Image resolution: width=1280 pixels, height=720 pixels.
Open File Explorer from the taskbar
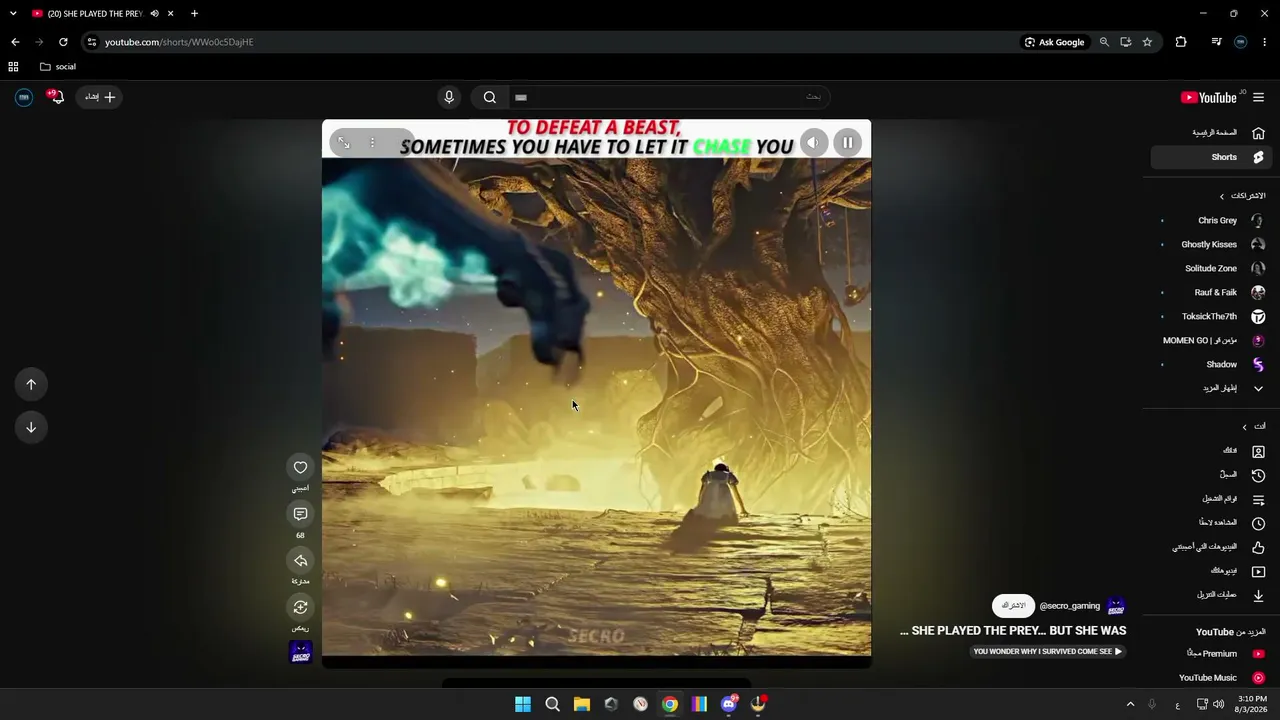point(582,704)
